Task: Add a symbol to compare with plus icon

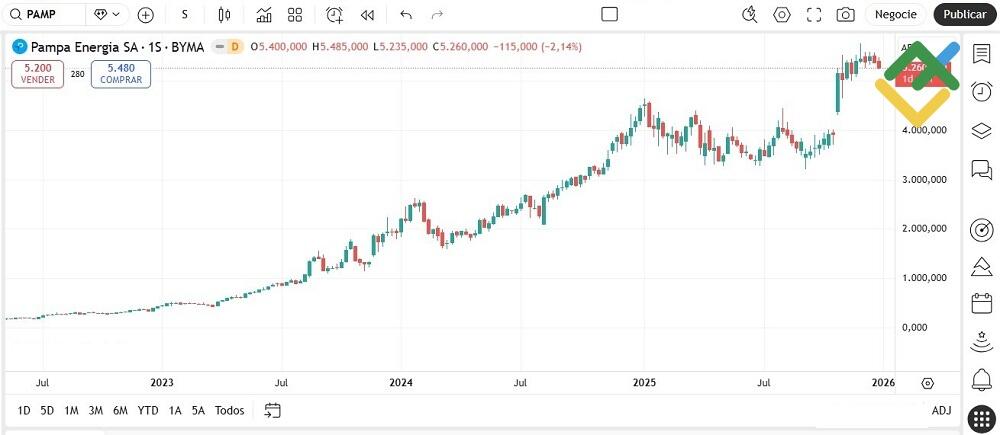Action: 145,14
